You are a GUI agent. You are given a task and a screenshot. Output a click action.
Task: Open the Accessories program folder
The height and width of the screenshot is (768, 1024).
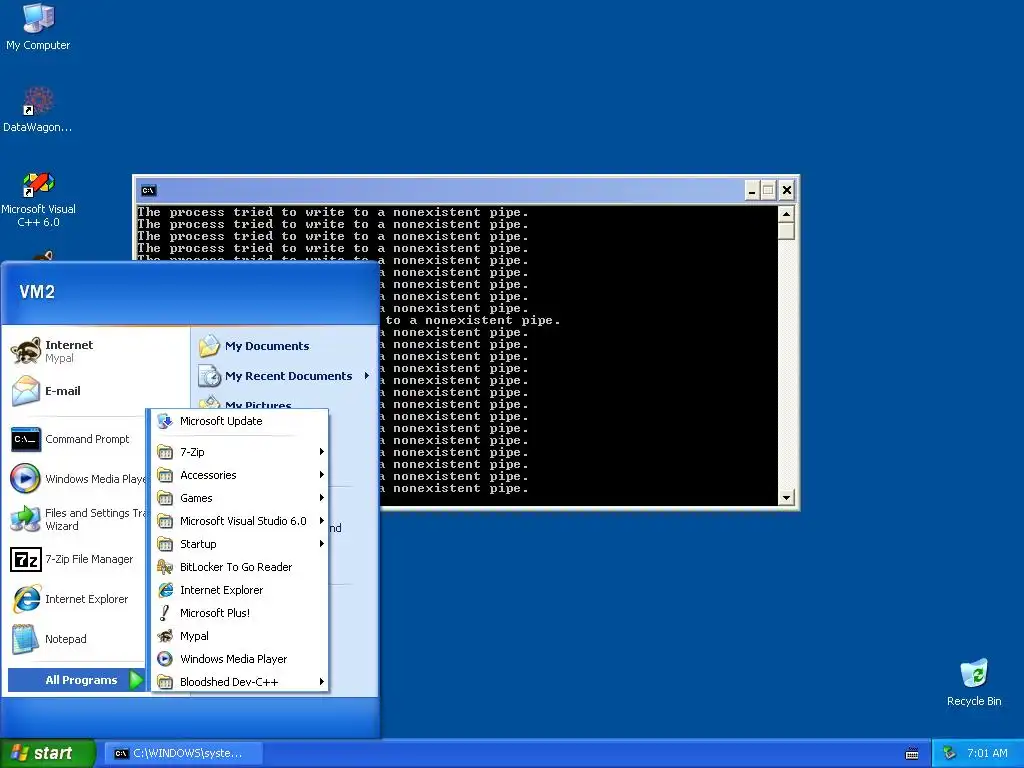point(240,475)
